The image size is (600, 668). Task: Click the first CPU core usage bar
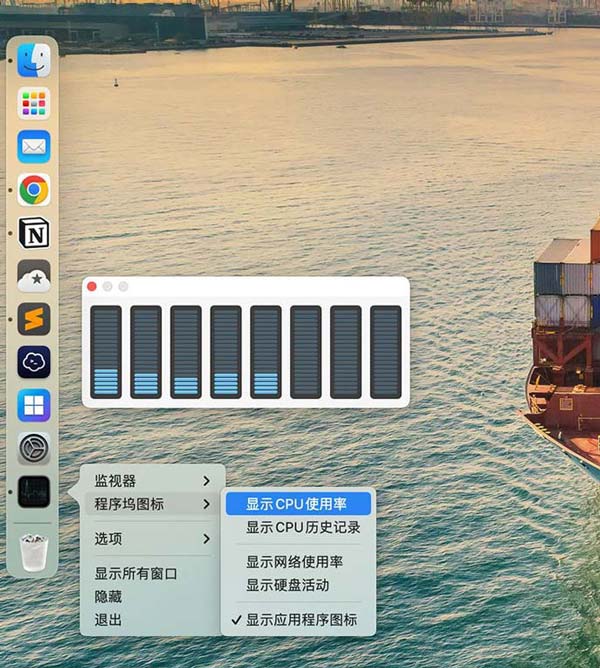[106, 352]
